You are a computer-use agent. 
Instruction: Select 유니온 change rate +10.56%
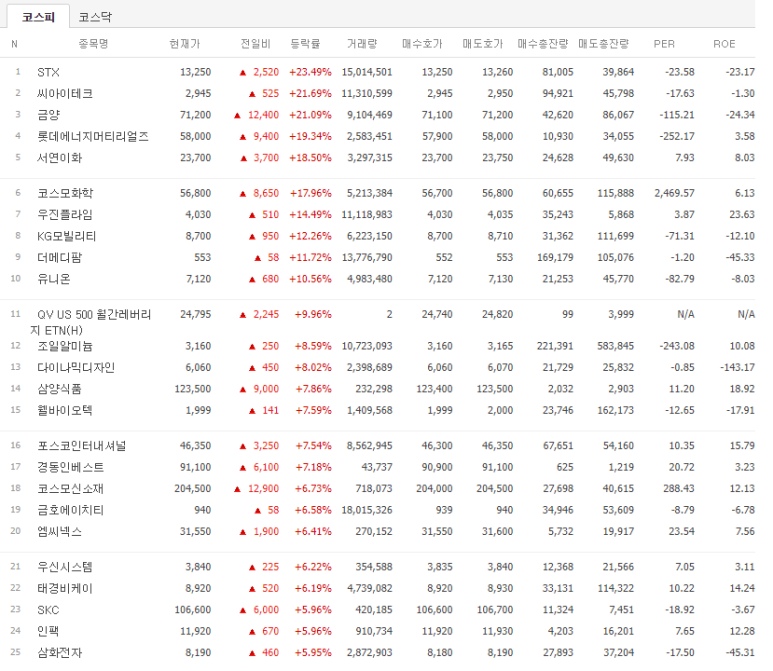(x=311, y=279)
